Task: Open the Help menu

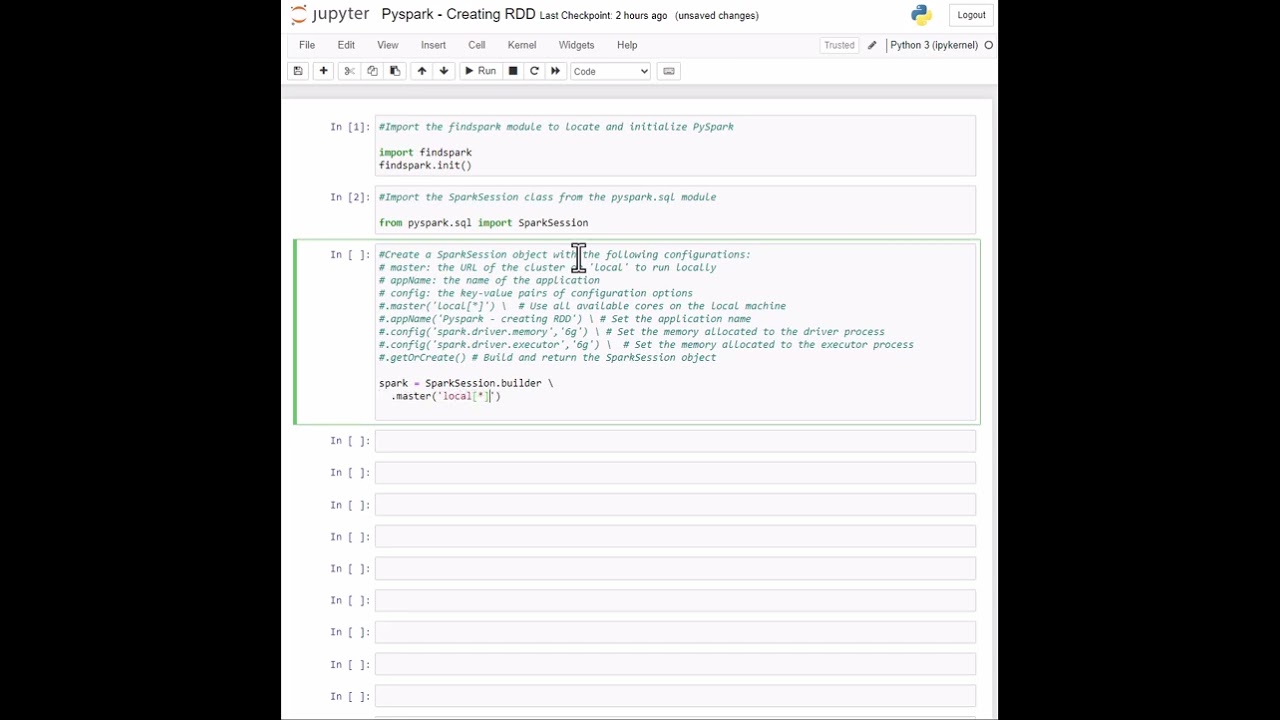Action: 627,45
